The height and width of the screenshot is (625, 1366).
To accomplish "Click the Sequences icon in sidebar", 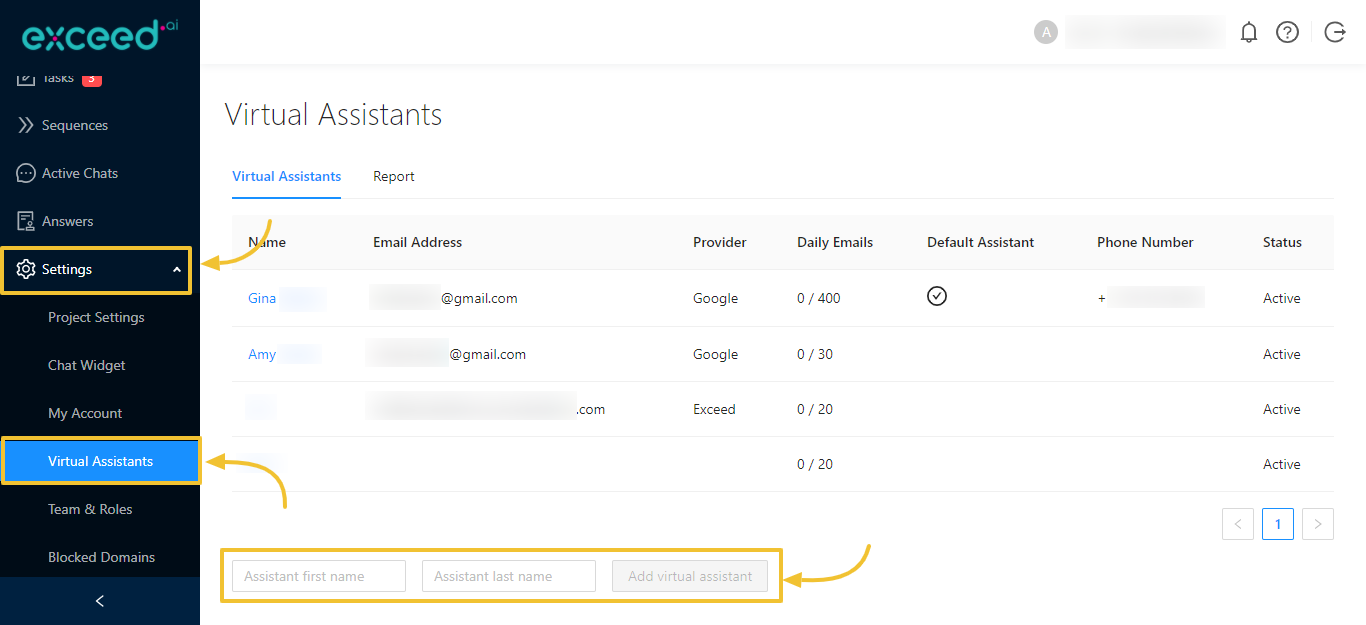I will coord(26,125).
